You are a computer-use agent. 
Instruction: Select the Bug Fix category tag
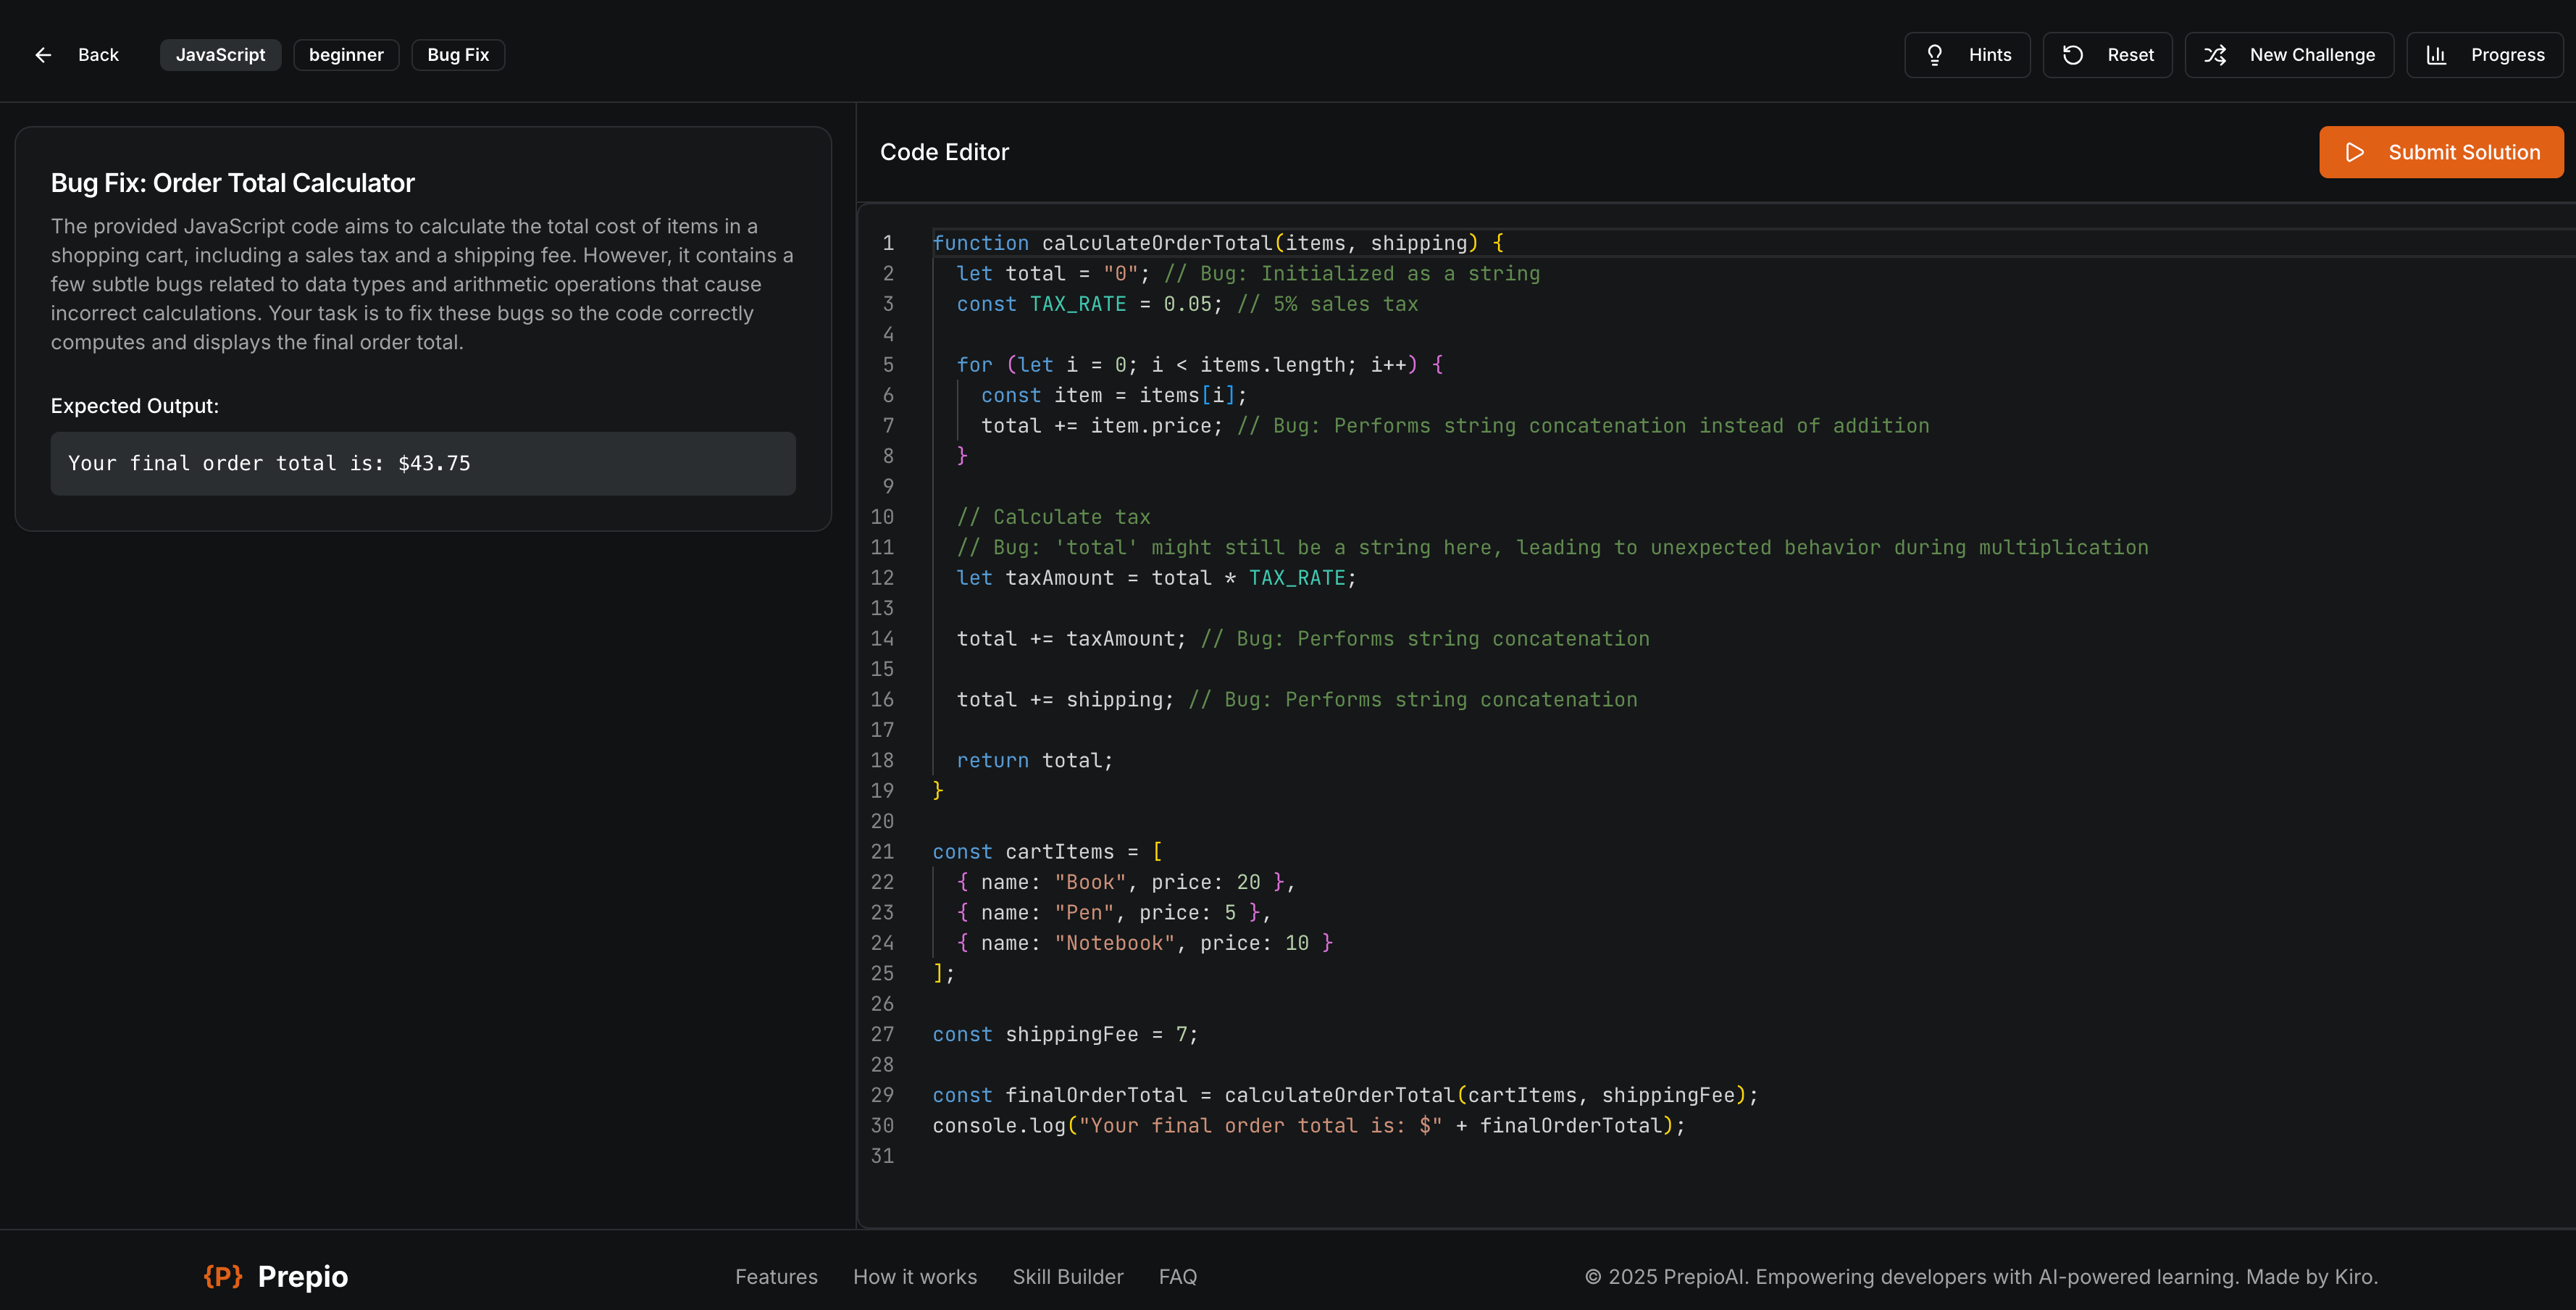pos(458,55)
